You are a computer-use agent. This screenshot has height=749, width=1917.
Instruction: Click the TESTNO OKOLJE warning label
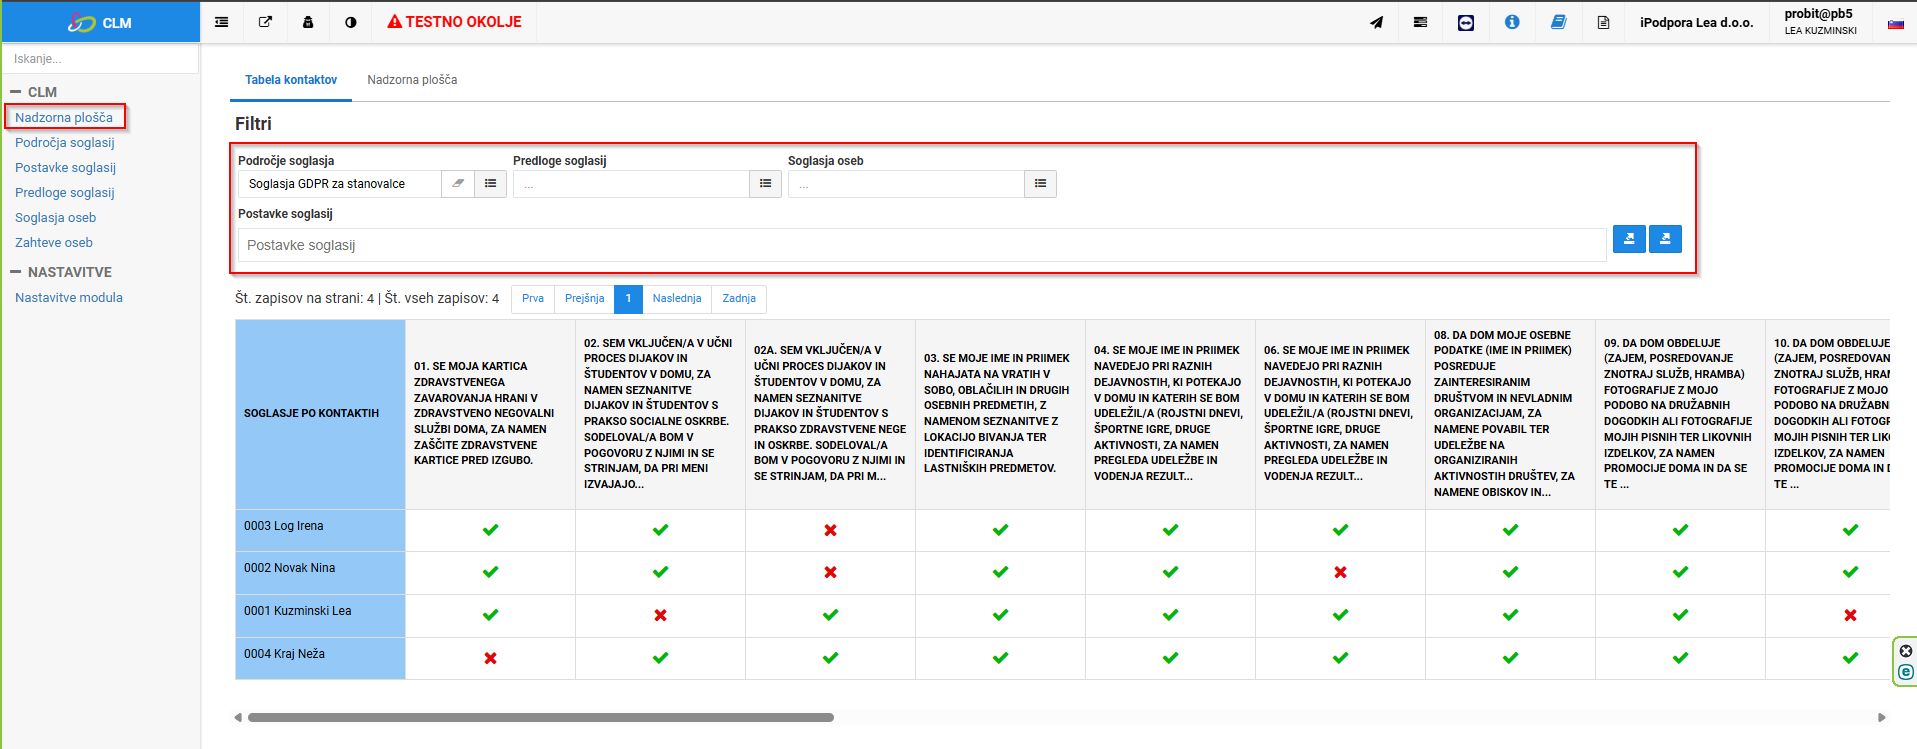tap(455, 22)
